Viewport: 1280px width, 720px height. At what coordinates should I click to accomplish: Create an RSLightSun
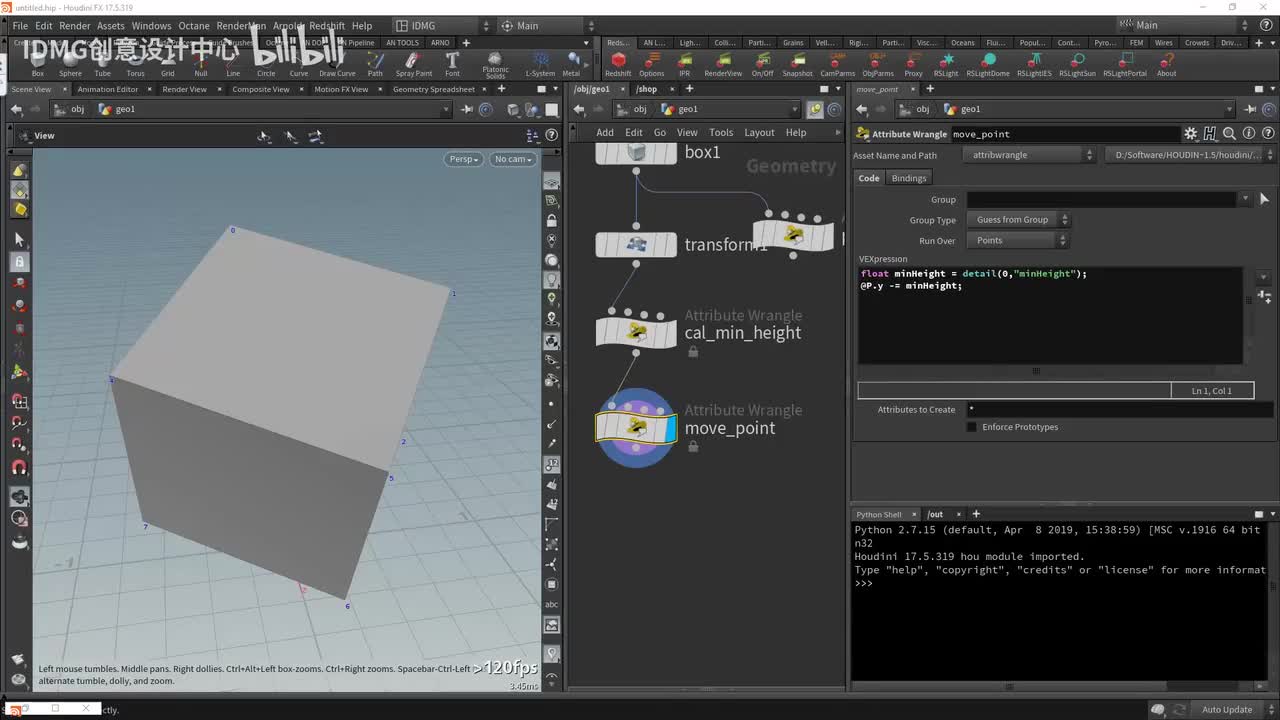coord(1077,66)
